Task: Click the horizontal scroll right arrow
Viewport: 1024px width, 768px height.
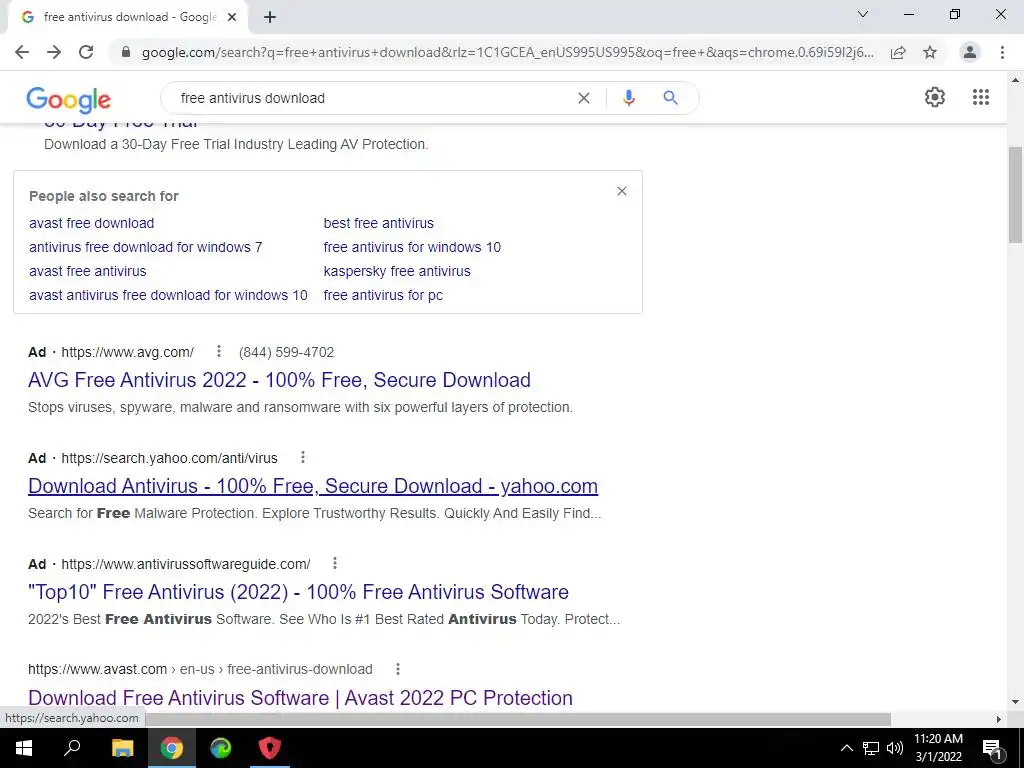Action: pyautogui.click(x=999, y=719)
